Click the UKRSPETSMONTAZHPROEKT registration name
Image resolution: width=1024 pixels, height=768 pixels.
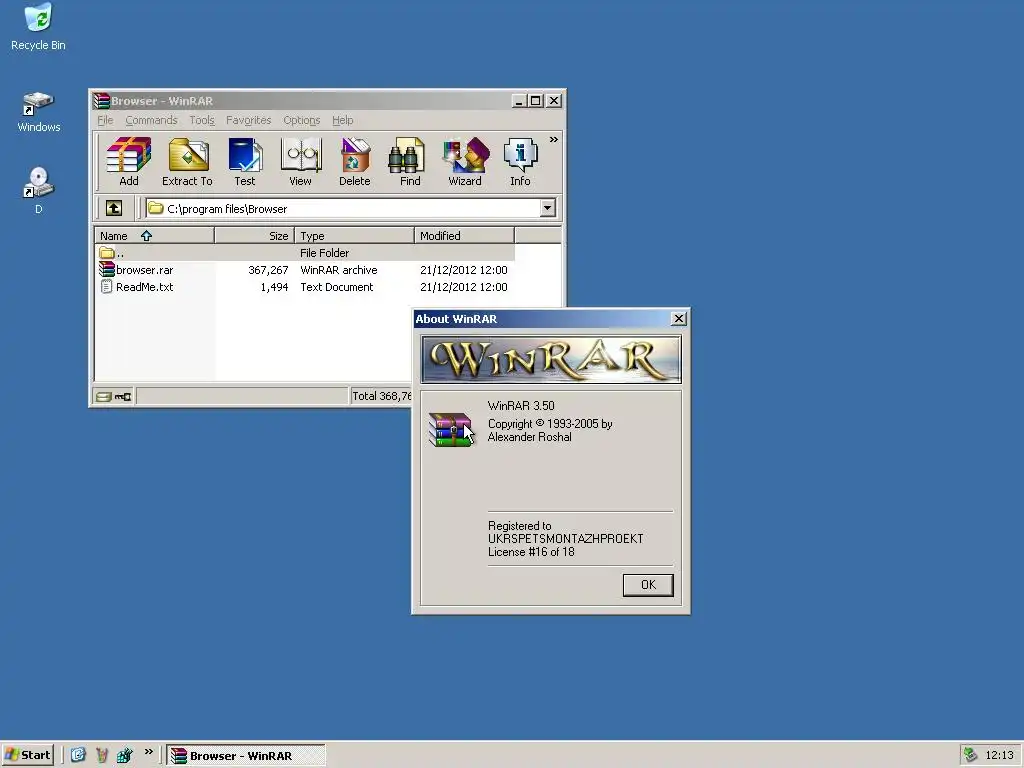566,539
